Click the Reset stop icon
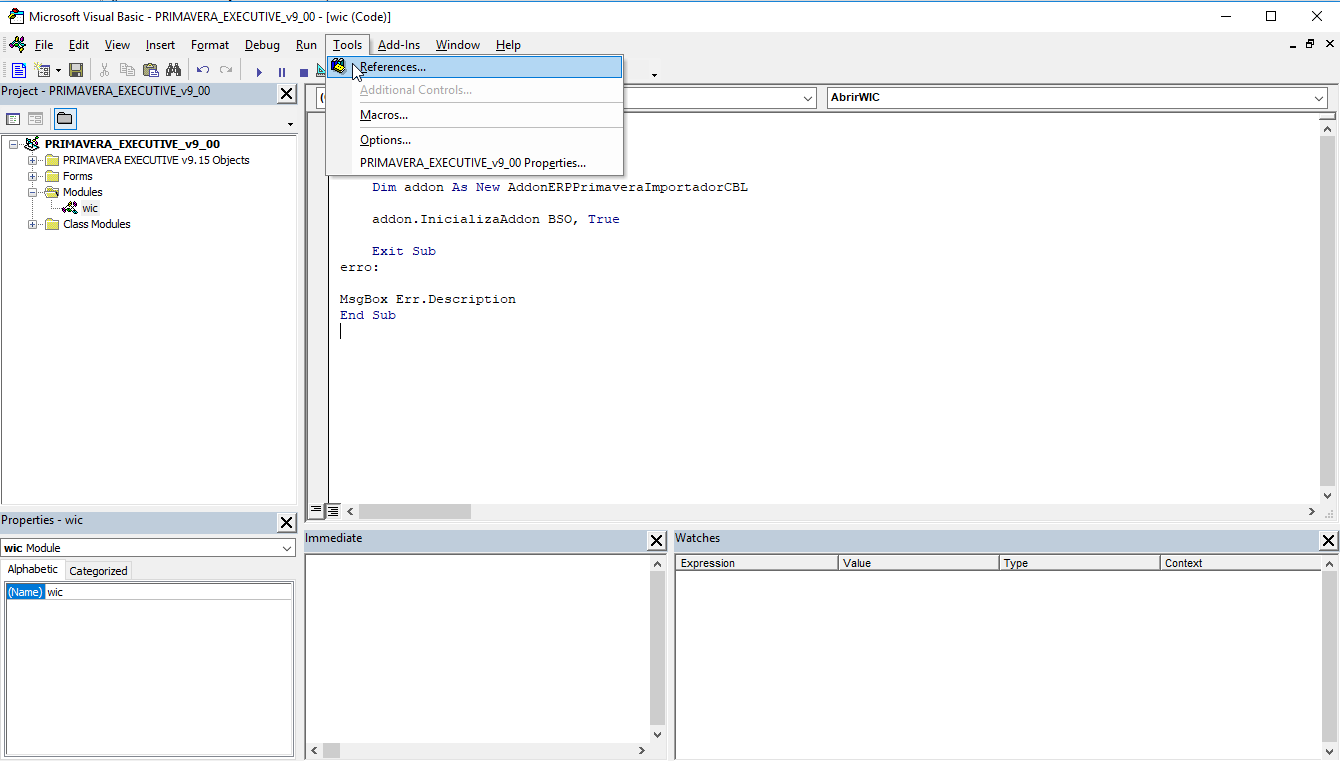This screenshot has width=1340, height=761. [x=304, y=72]
